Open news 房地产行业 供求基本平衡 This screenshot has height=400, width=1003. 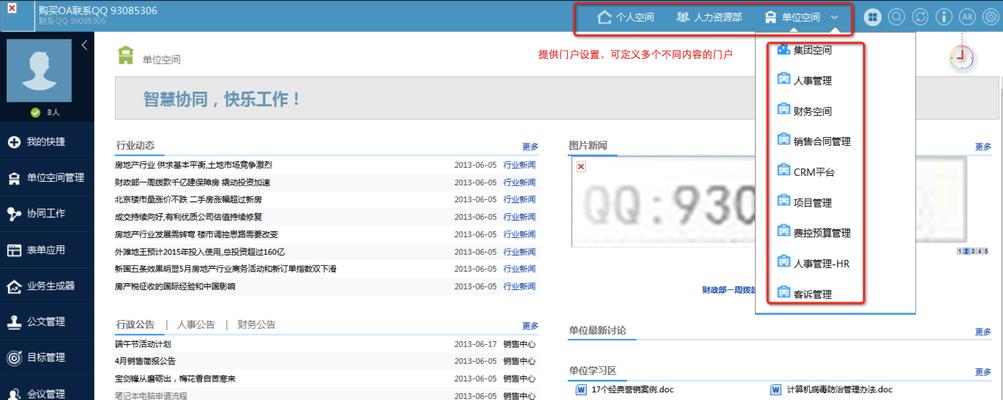coord(194,164)
